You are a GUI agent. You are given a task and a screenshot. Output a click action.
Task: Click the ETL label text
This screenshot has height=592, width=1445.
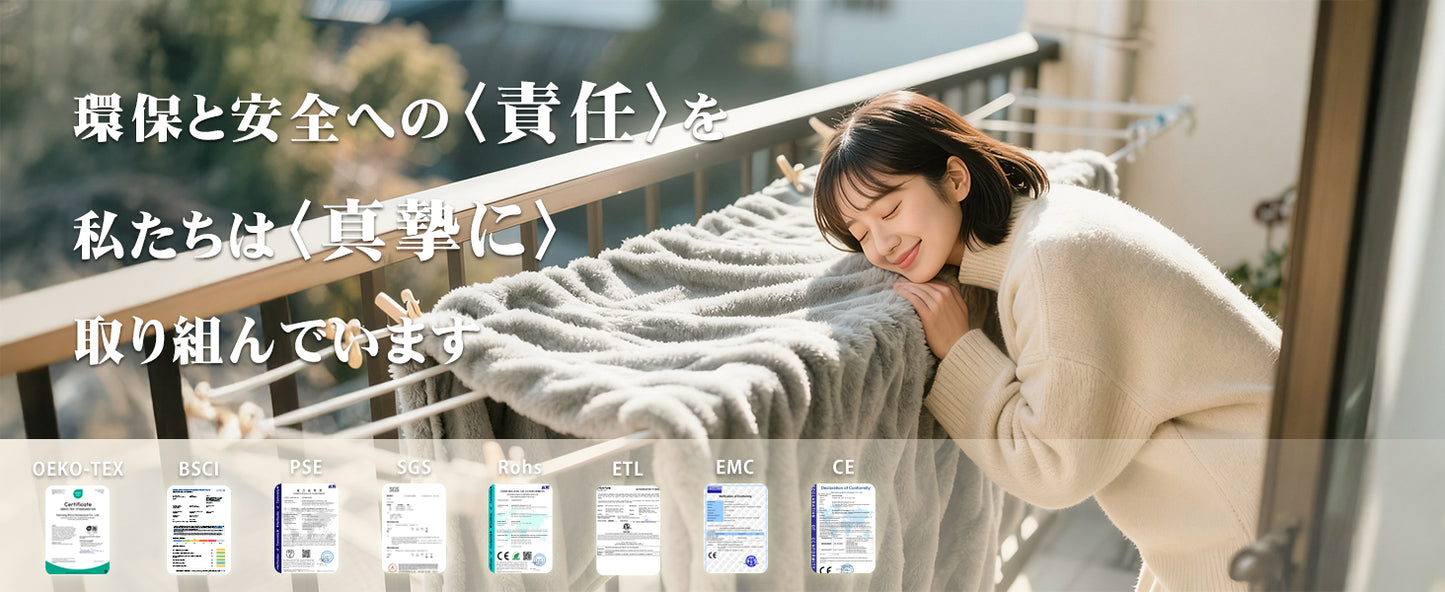627,467
